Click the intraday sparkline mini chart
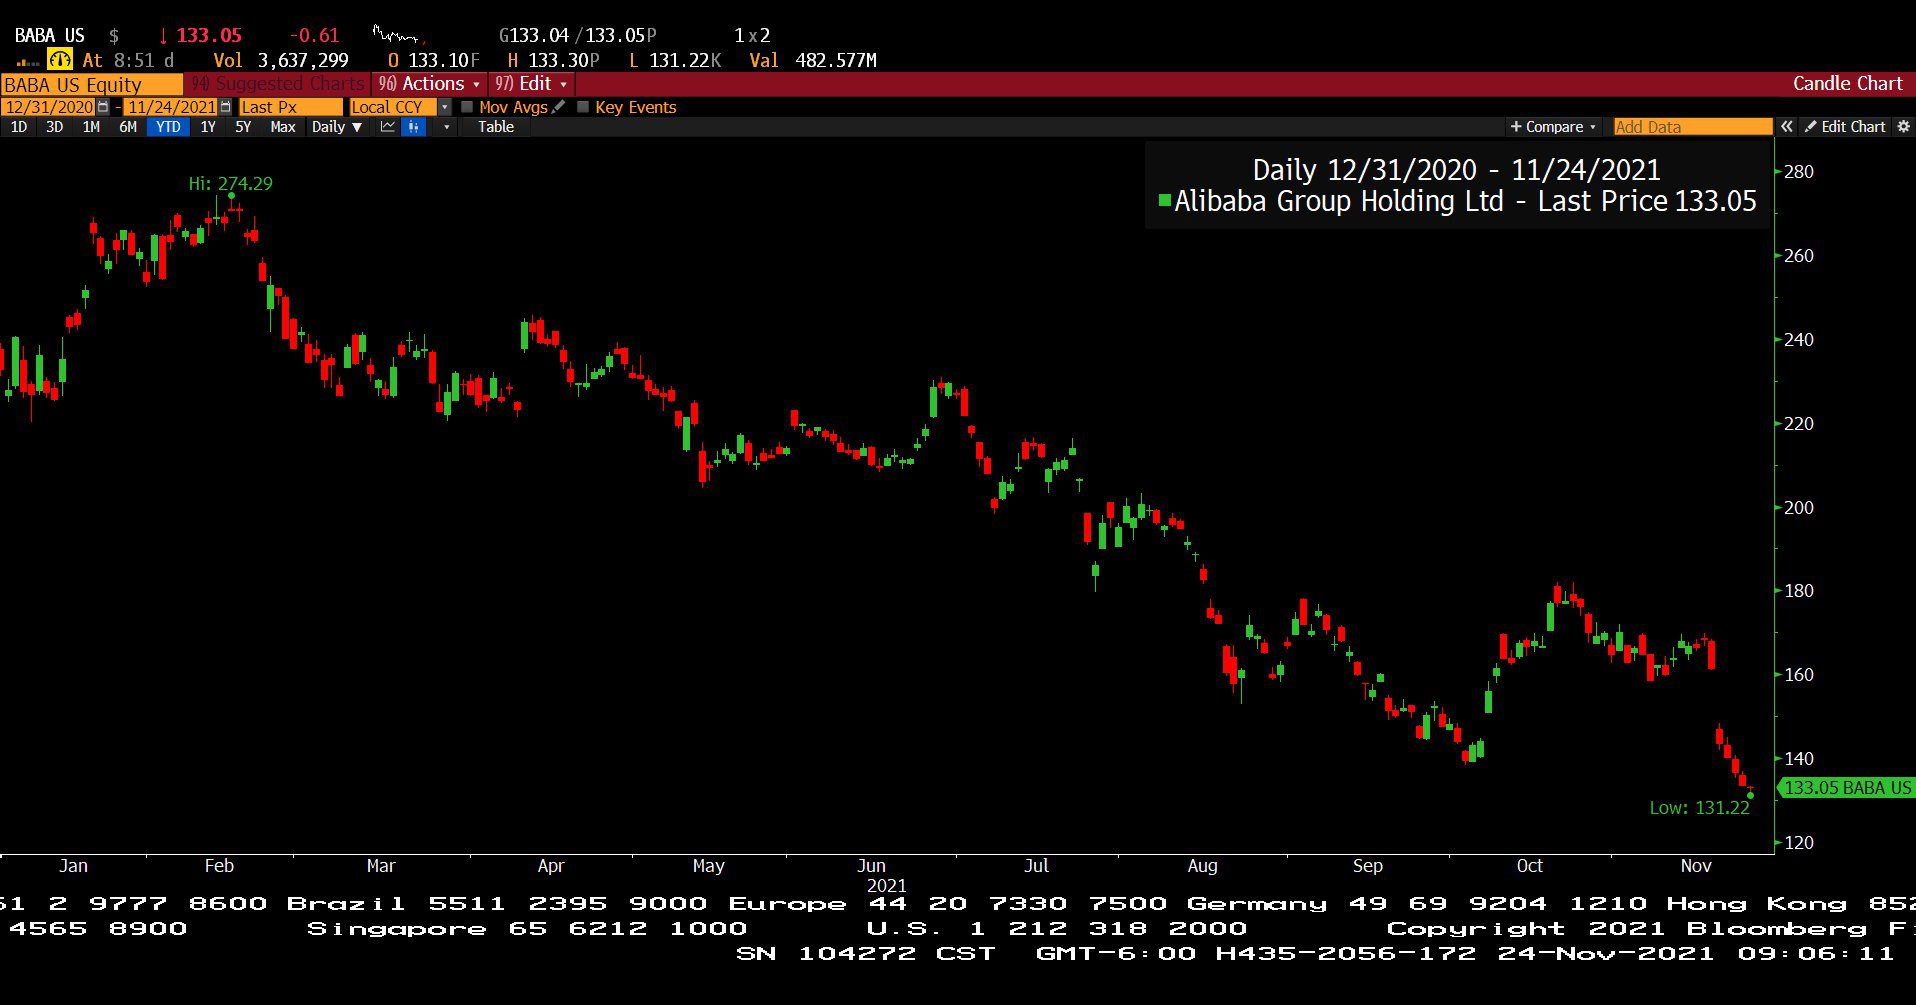 tap(398, 34)
